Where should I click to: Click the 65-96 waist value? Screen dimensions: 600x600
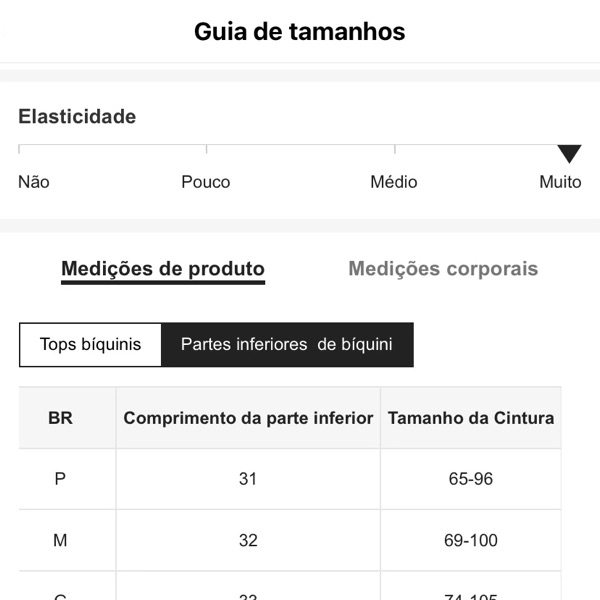click(x=471, y=479)
